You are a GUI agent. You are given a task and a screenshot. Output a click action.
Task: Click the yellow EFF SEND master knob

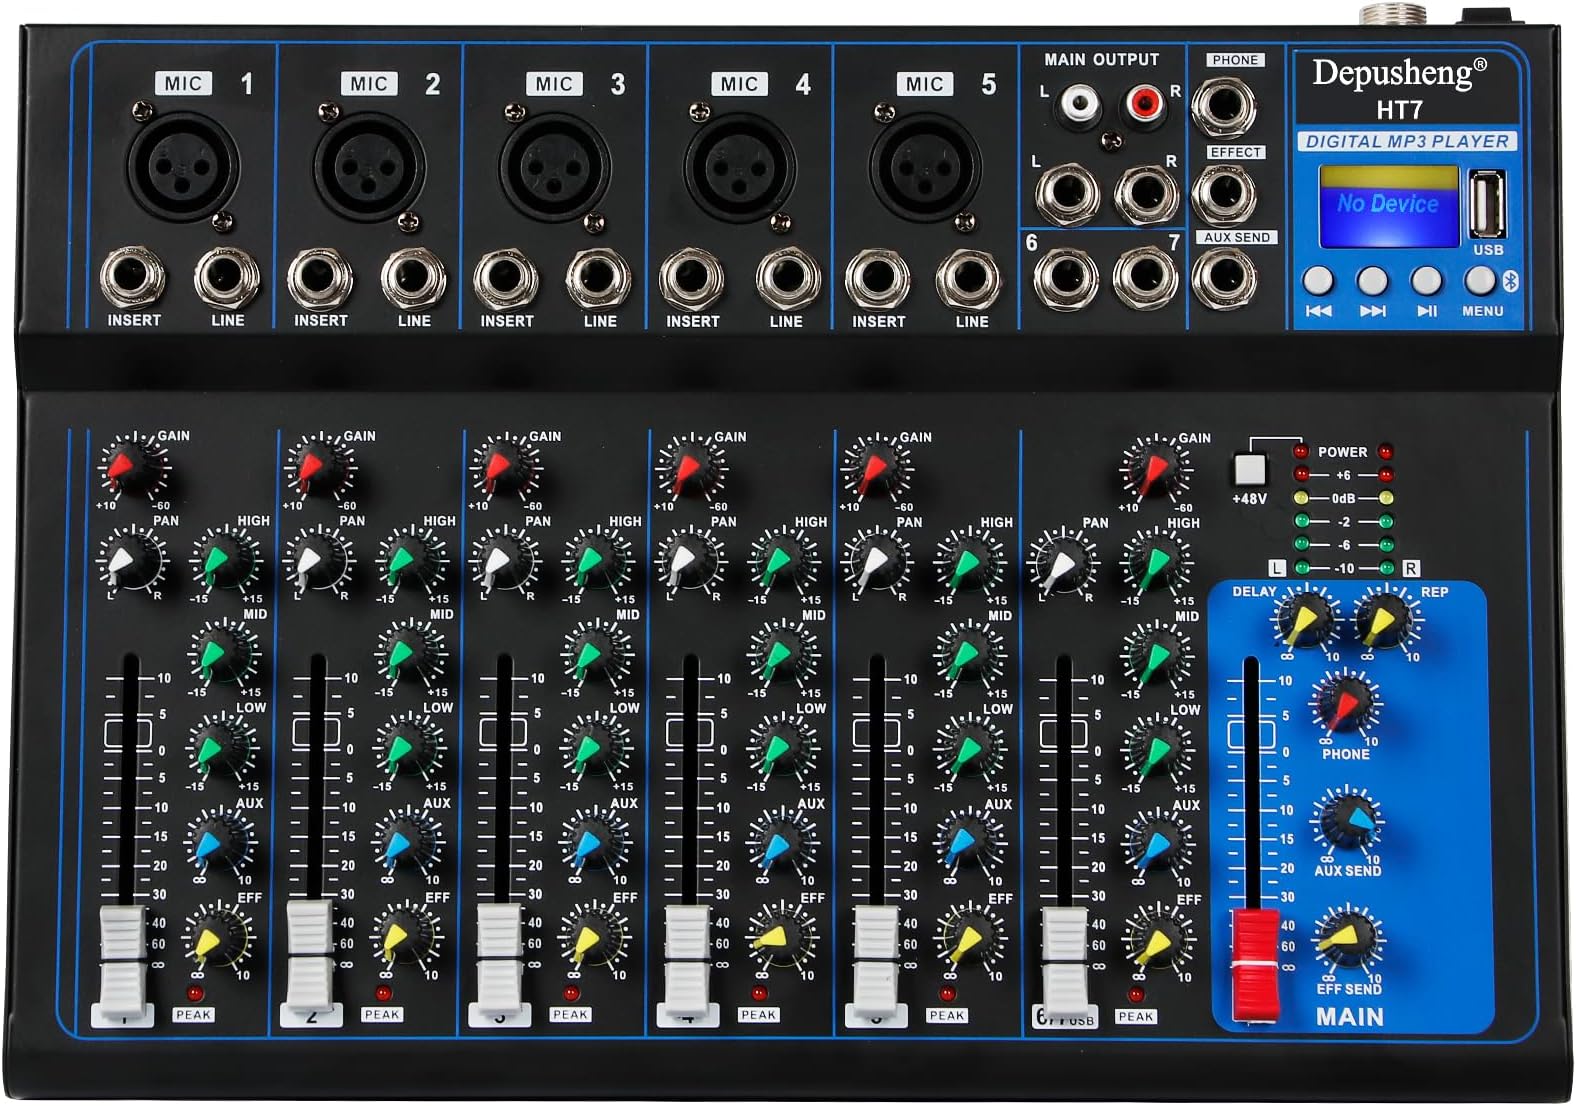point(1347,938)
